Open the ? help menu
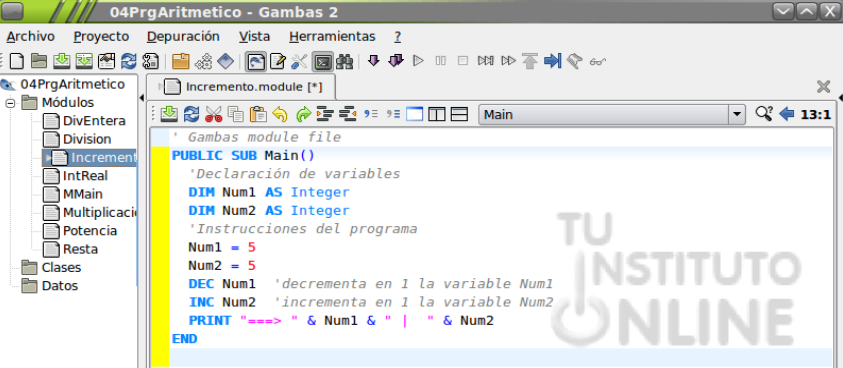The image size is (843, 368). pos(397,37)
